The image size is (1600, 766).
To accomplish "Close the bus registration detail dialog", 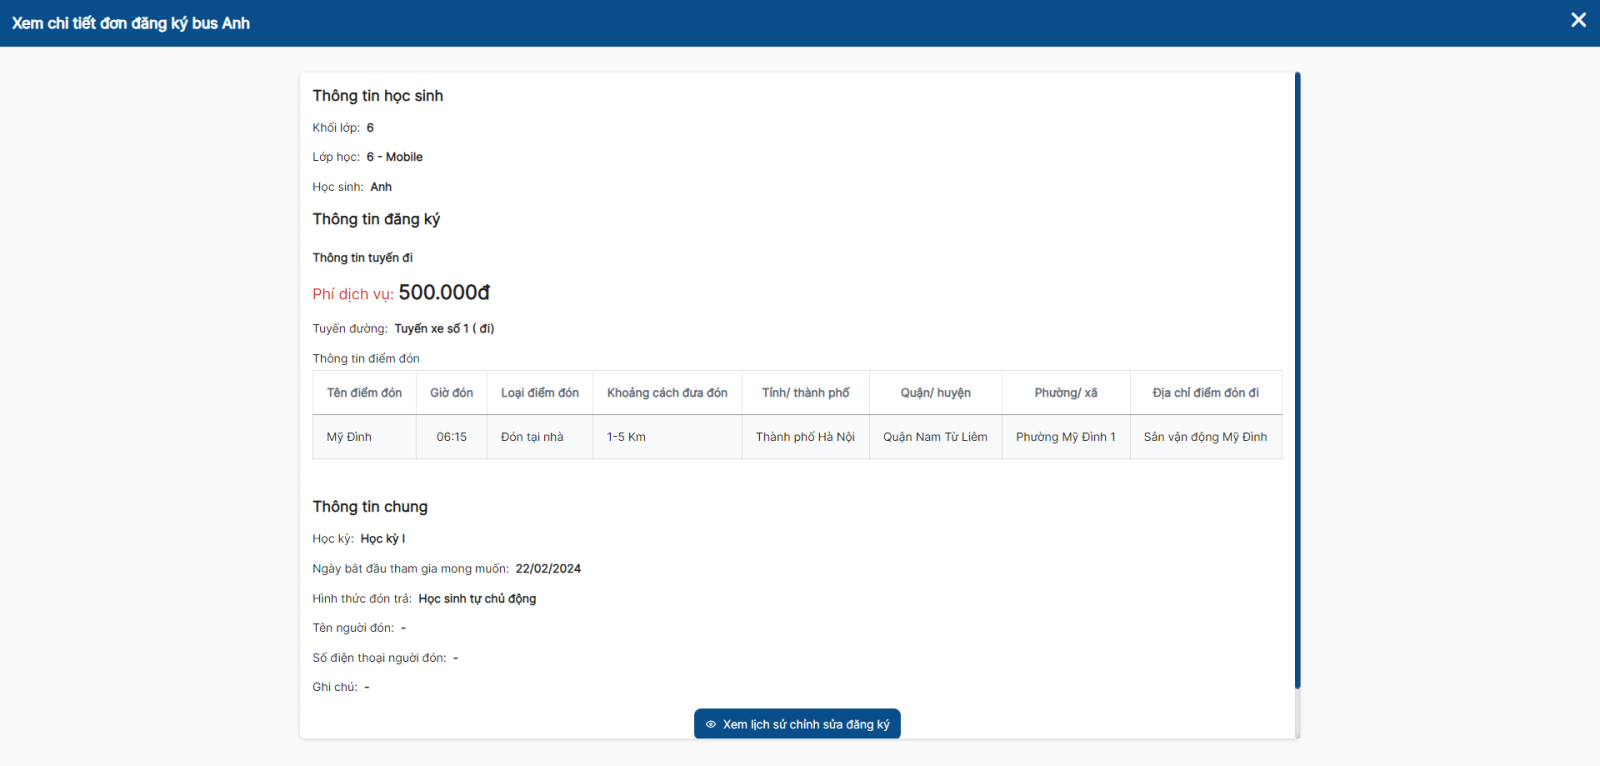I will coord(1579,20).
